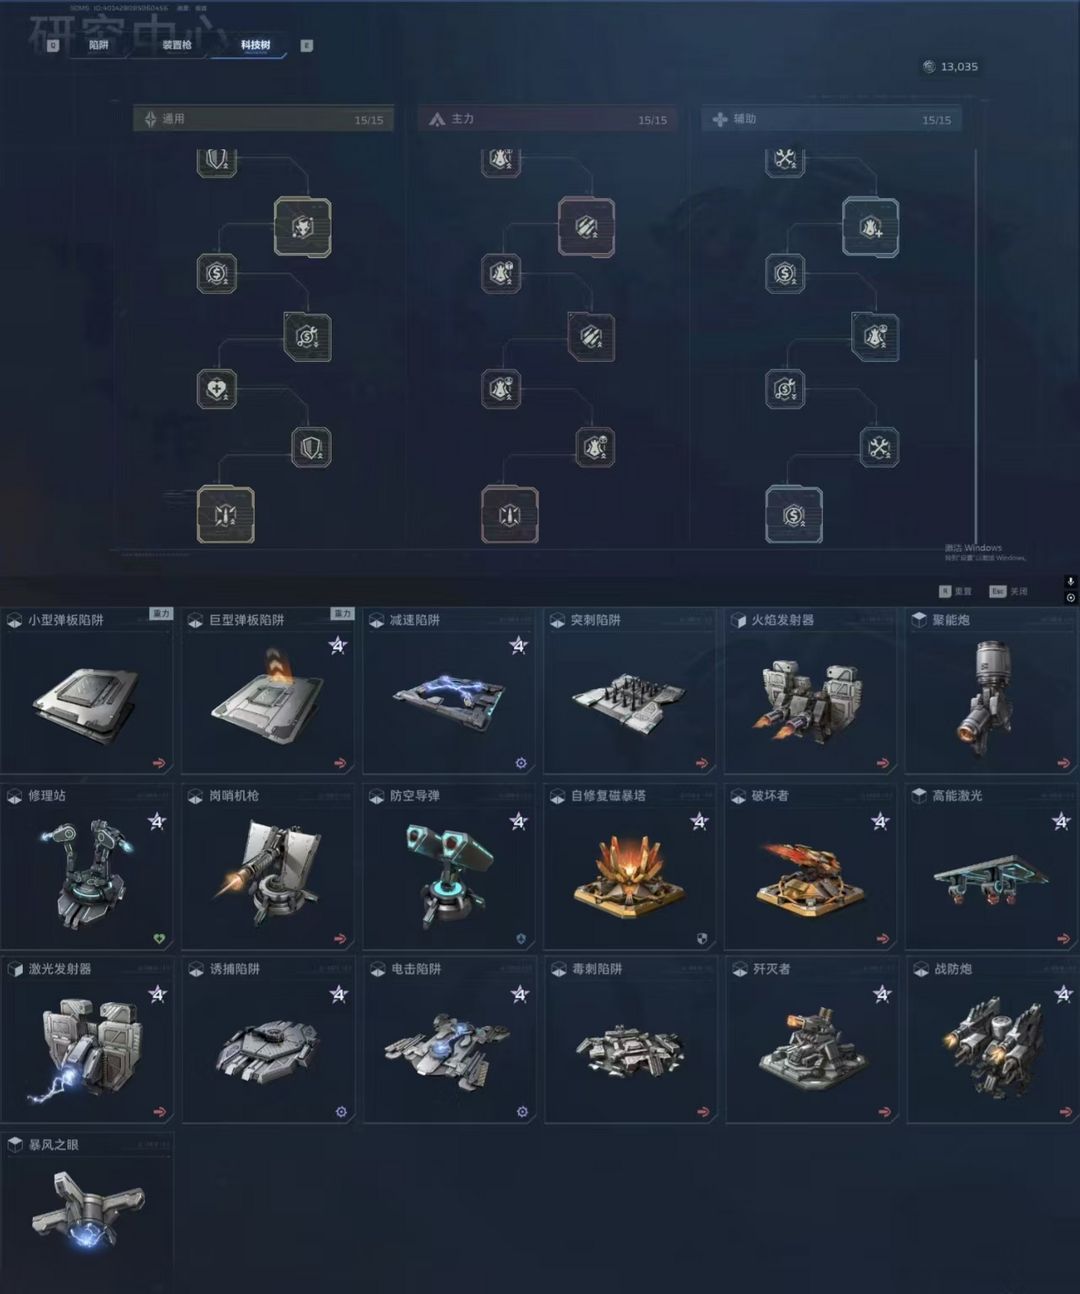Select the large bottom dollar node in 辅助 column

point(794,515)
